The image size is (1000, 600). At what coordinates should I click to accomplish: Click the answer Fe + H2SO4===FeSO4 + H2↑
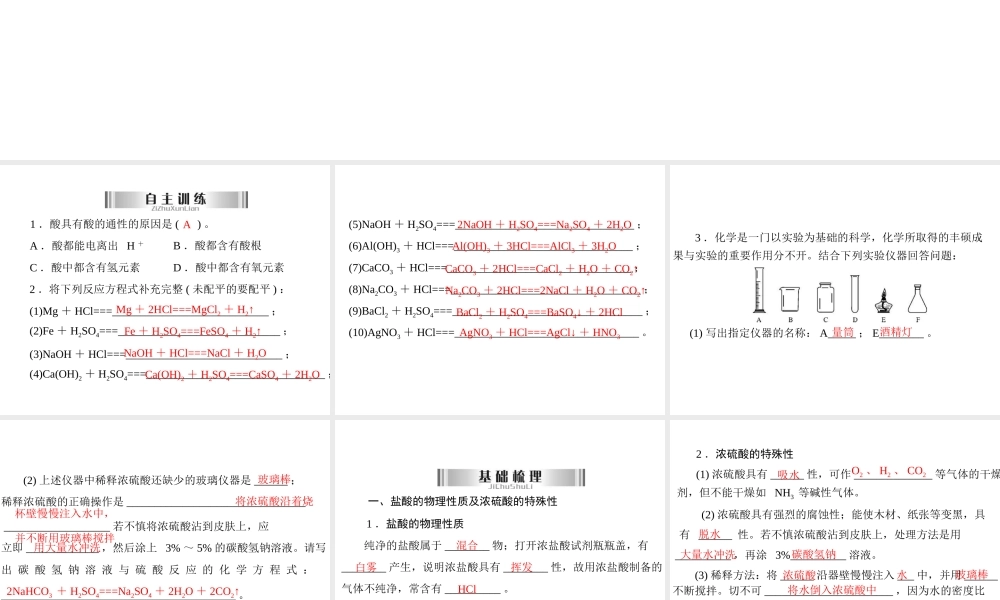(x=192, y=331)
